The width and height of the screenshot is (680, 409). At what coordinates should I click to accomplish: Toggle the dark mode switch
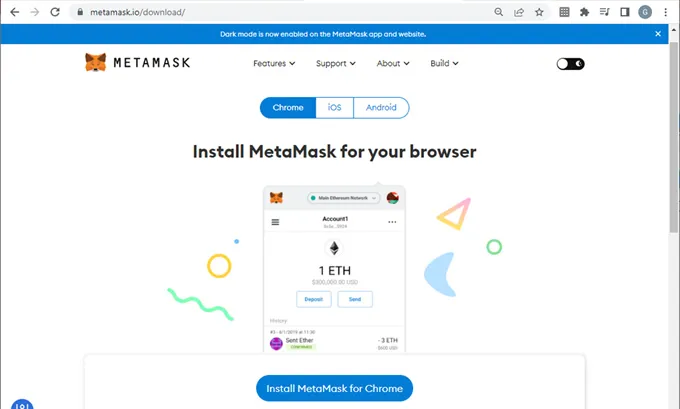tap(570, 64)
